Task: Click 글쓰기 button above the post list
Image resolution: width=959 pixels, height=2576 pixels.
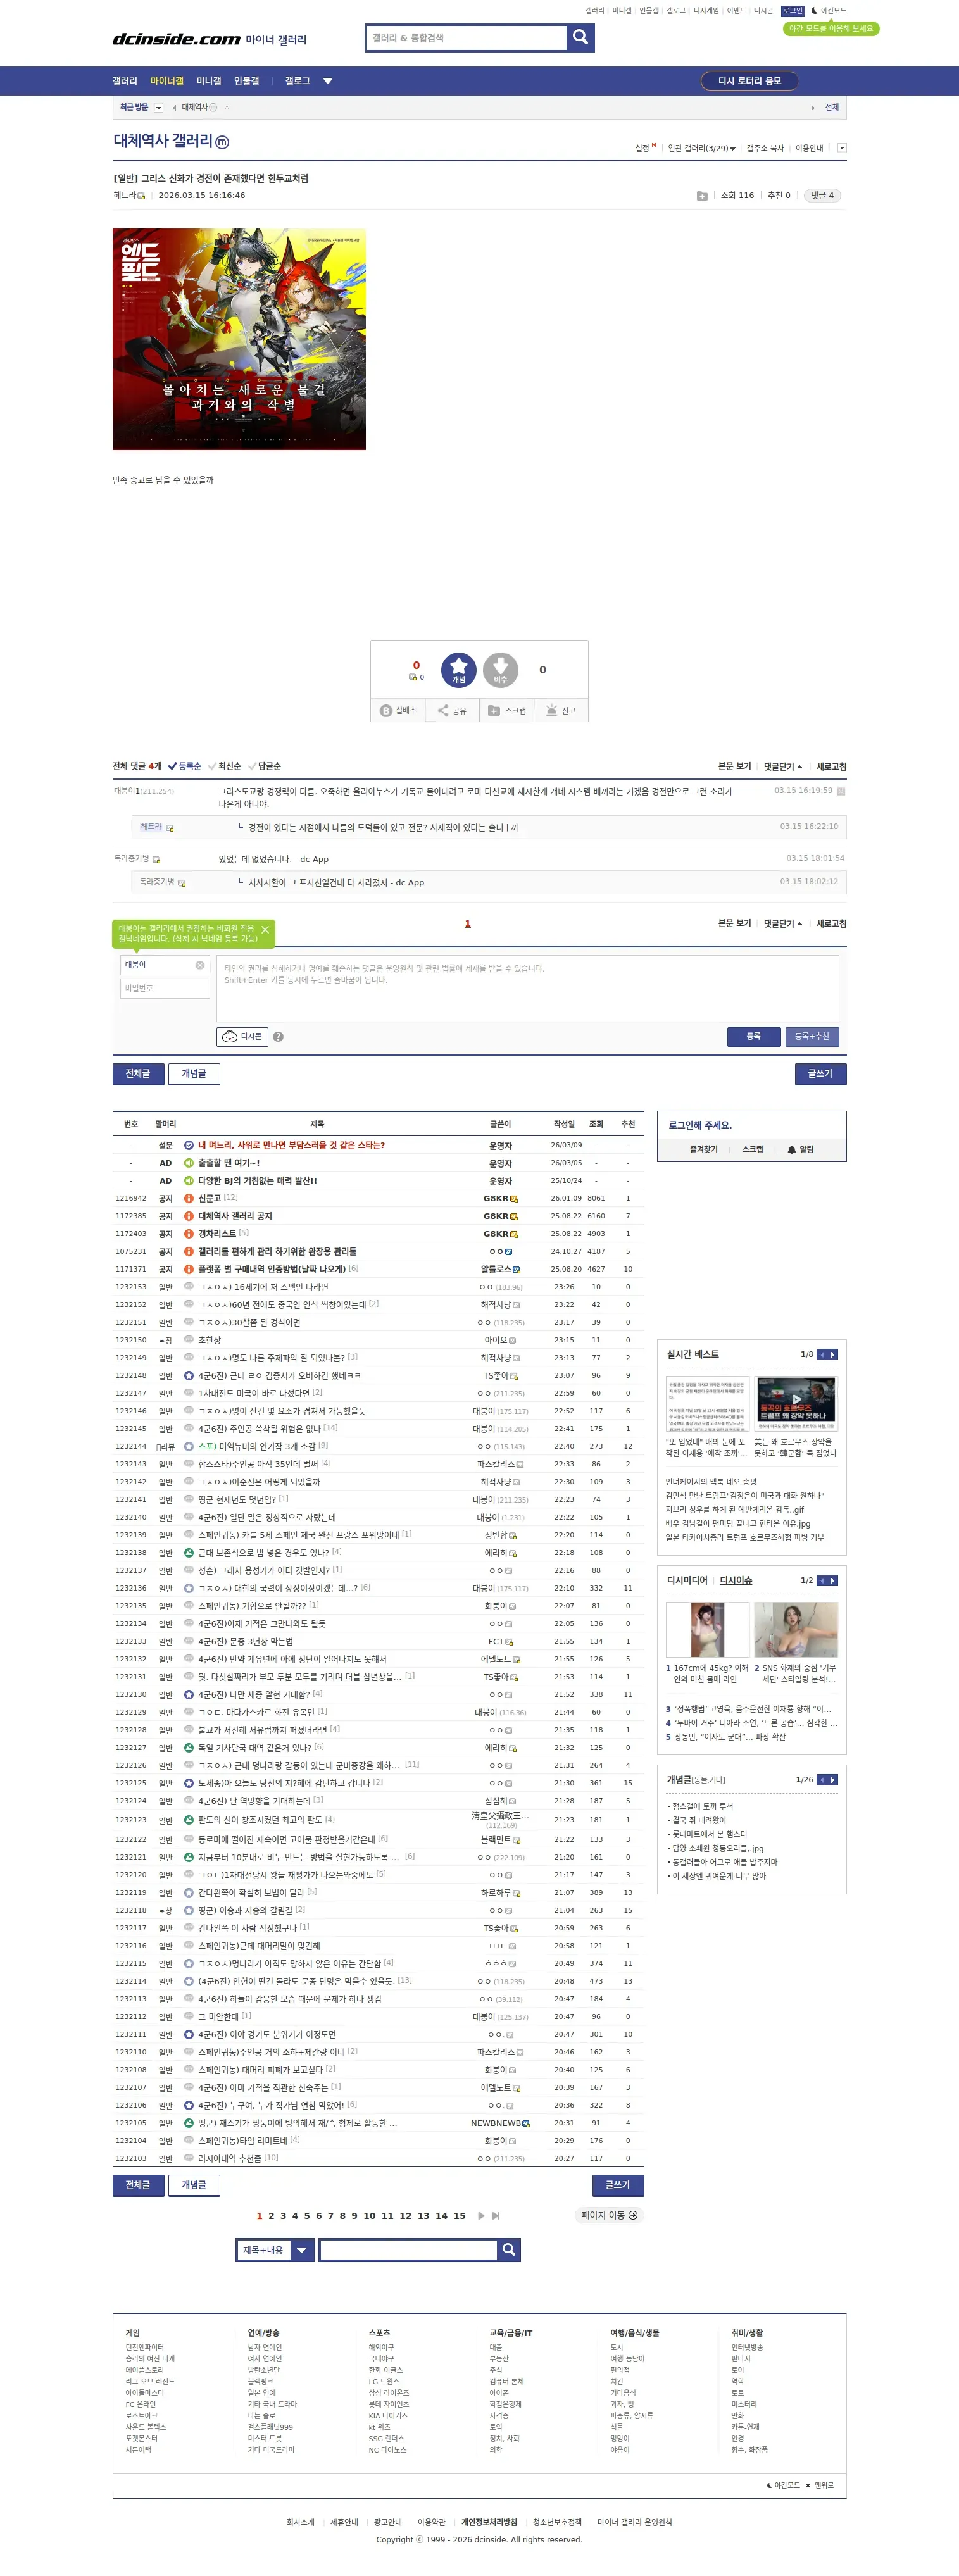Action: tap(820, 1074)
